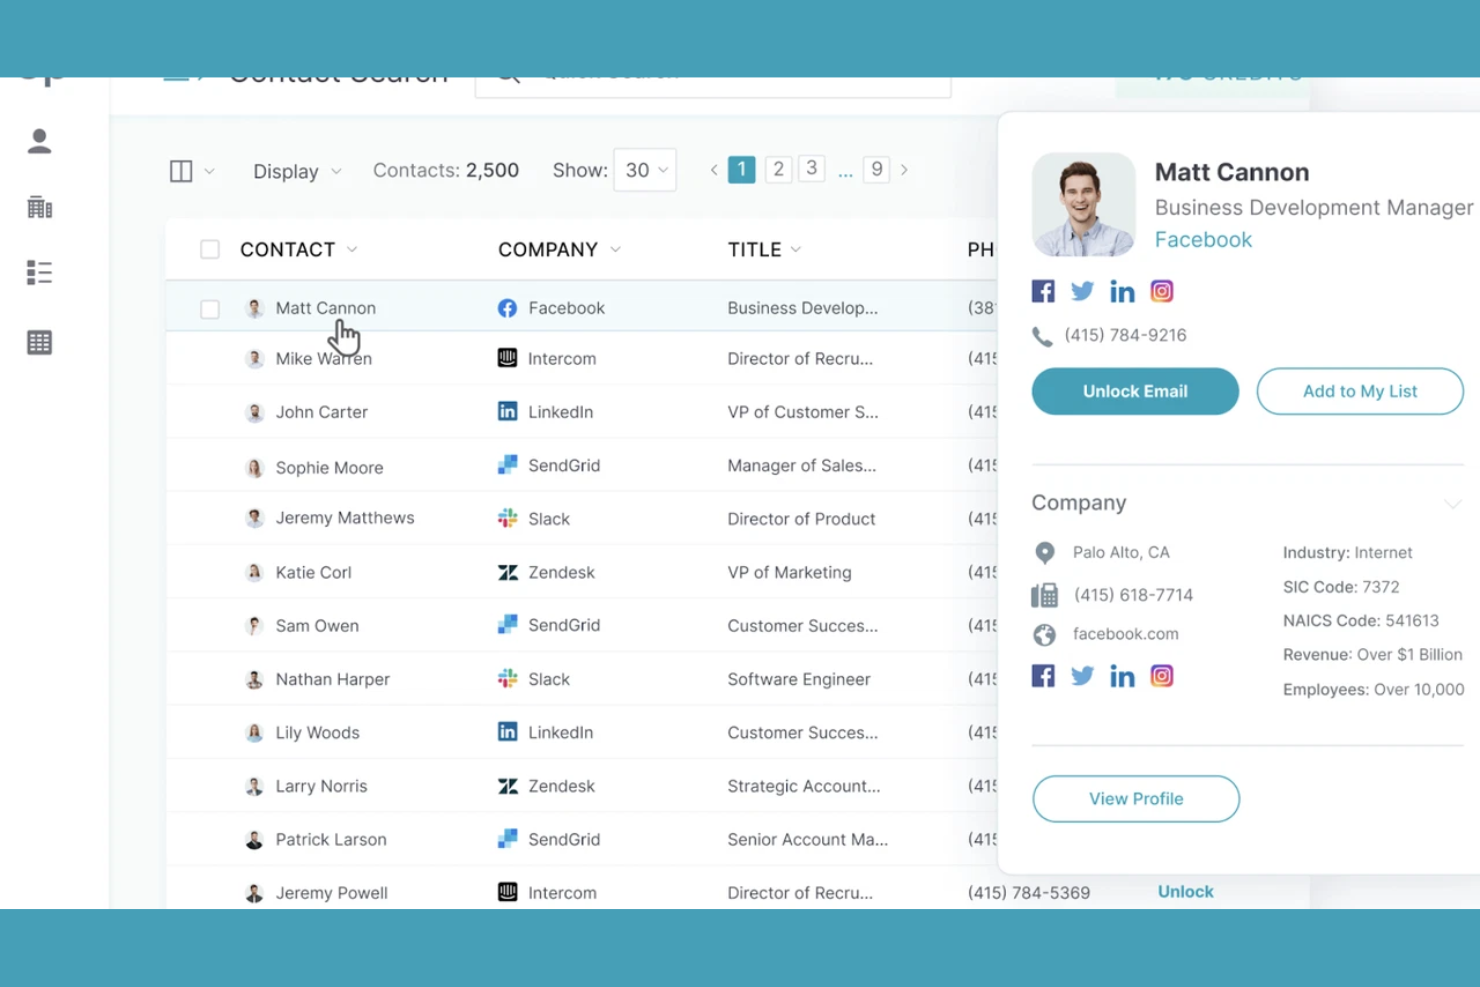Click the NAICS Code: 541613 value
Screen dimensions: 1480x987
pos(1361,621)
